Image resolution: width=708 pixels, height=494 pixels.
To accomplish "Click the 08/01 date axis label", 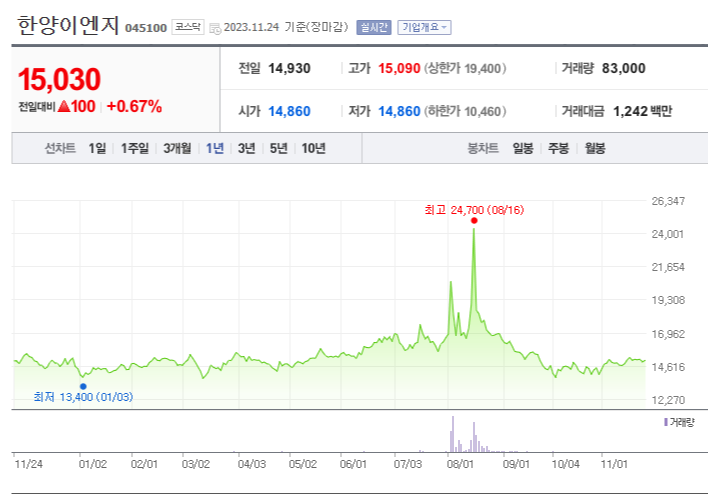I will (x=460, y=464).
